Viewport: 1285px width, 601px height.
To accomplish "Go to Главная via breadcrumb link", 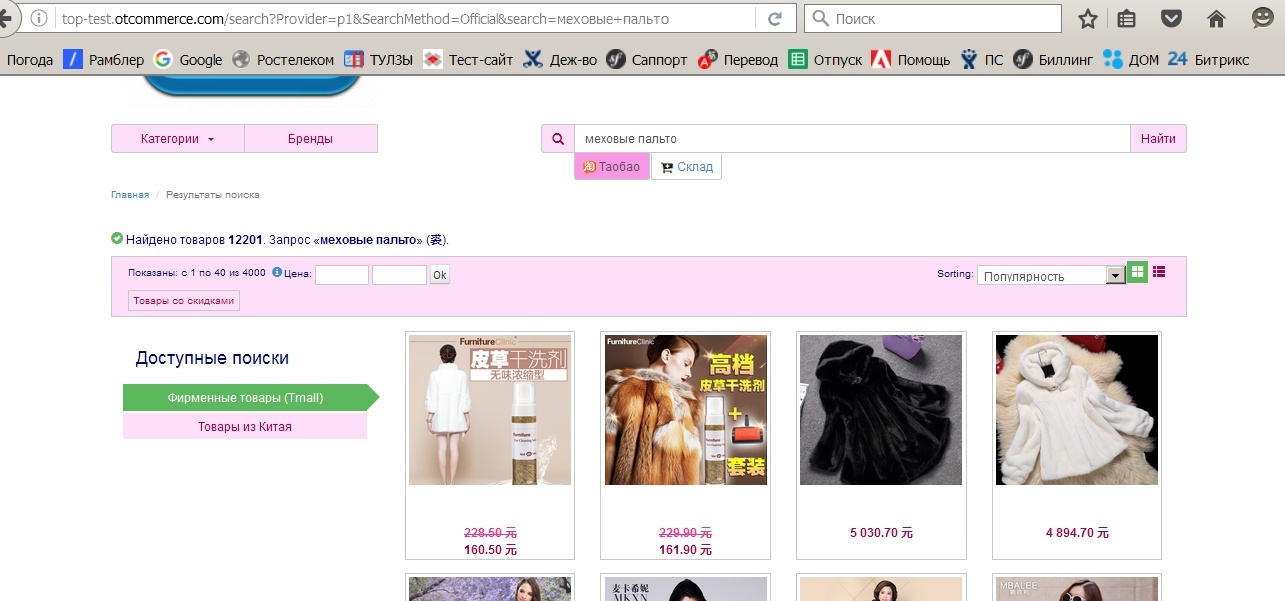I will click(x=130, y=195).
